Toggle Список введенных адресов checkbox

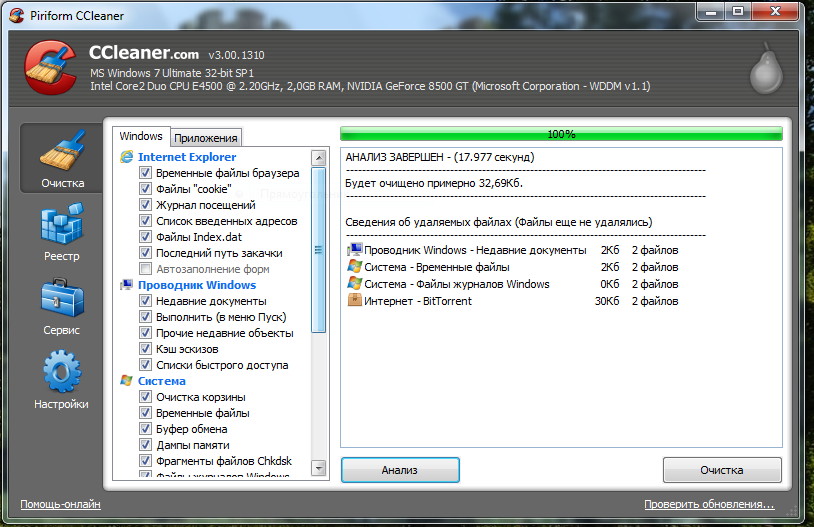click(145, 221)
